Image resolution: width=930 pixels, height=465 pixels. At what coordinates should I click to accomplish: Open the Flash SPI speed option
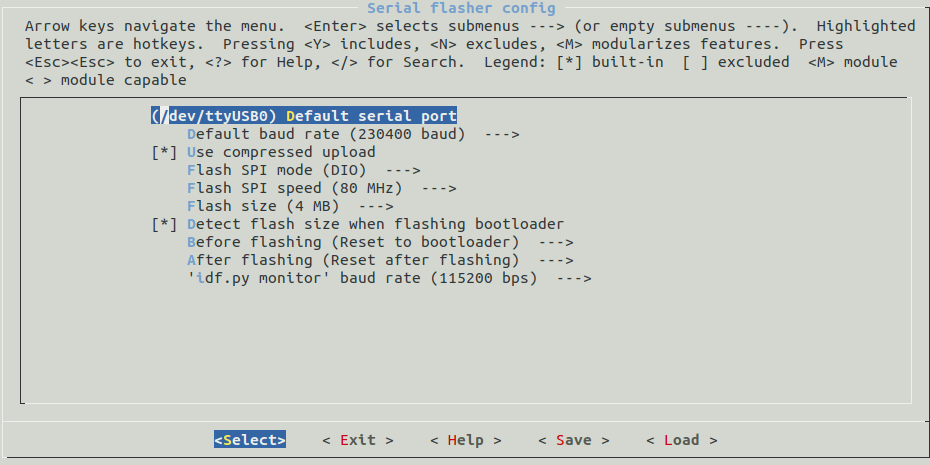[x=294, y=188]
